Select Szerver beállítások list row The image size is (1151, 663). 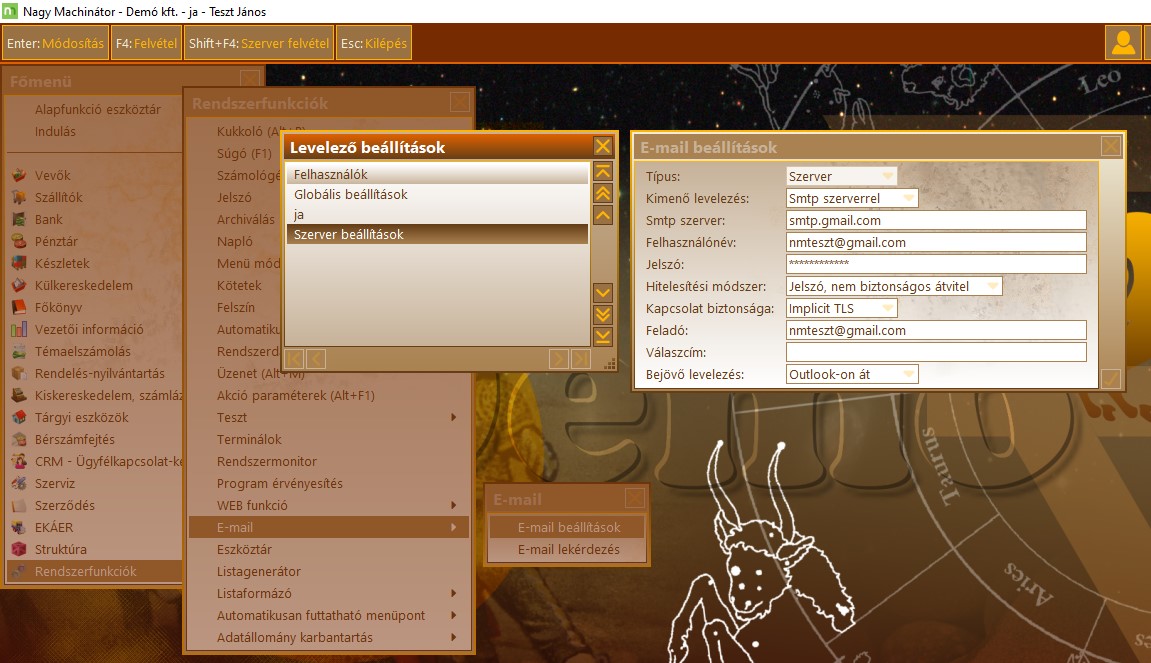(437, 234)
